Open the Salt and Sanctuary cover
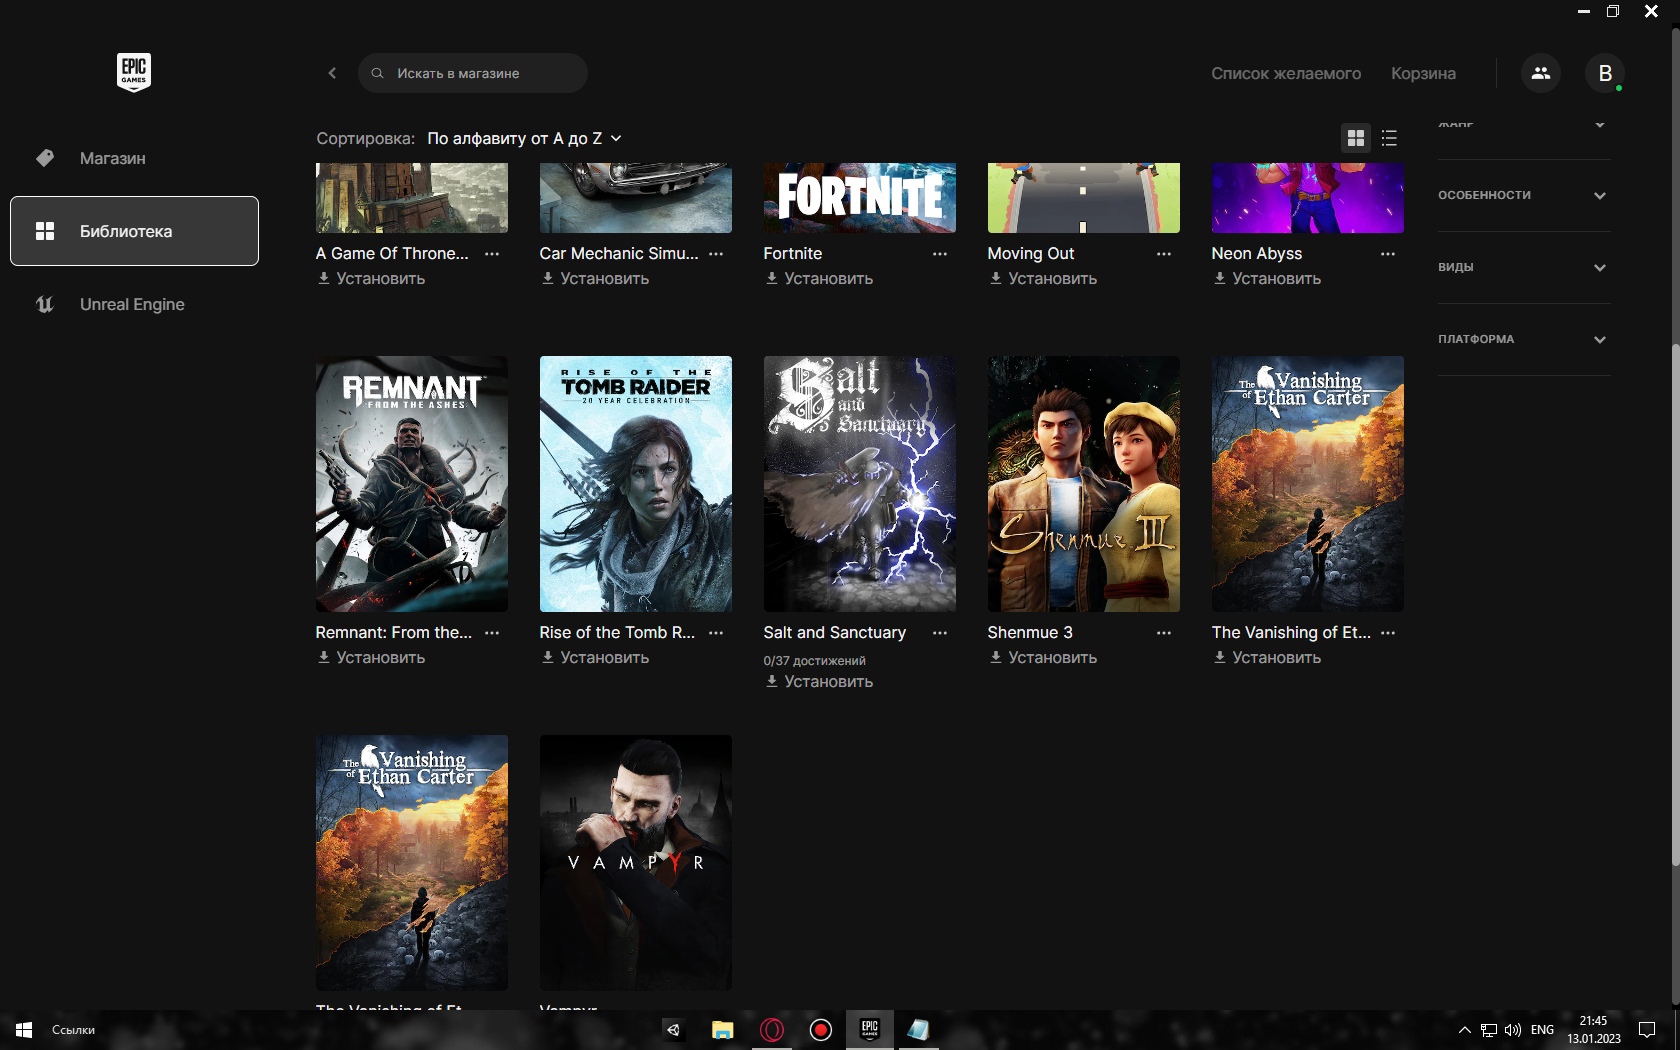 860,484
